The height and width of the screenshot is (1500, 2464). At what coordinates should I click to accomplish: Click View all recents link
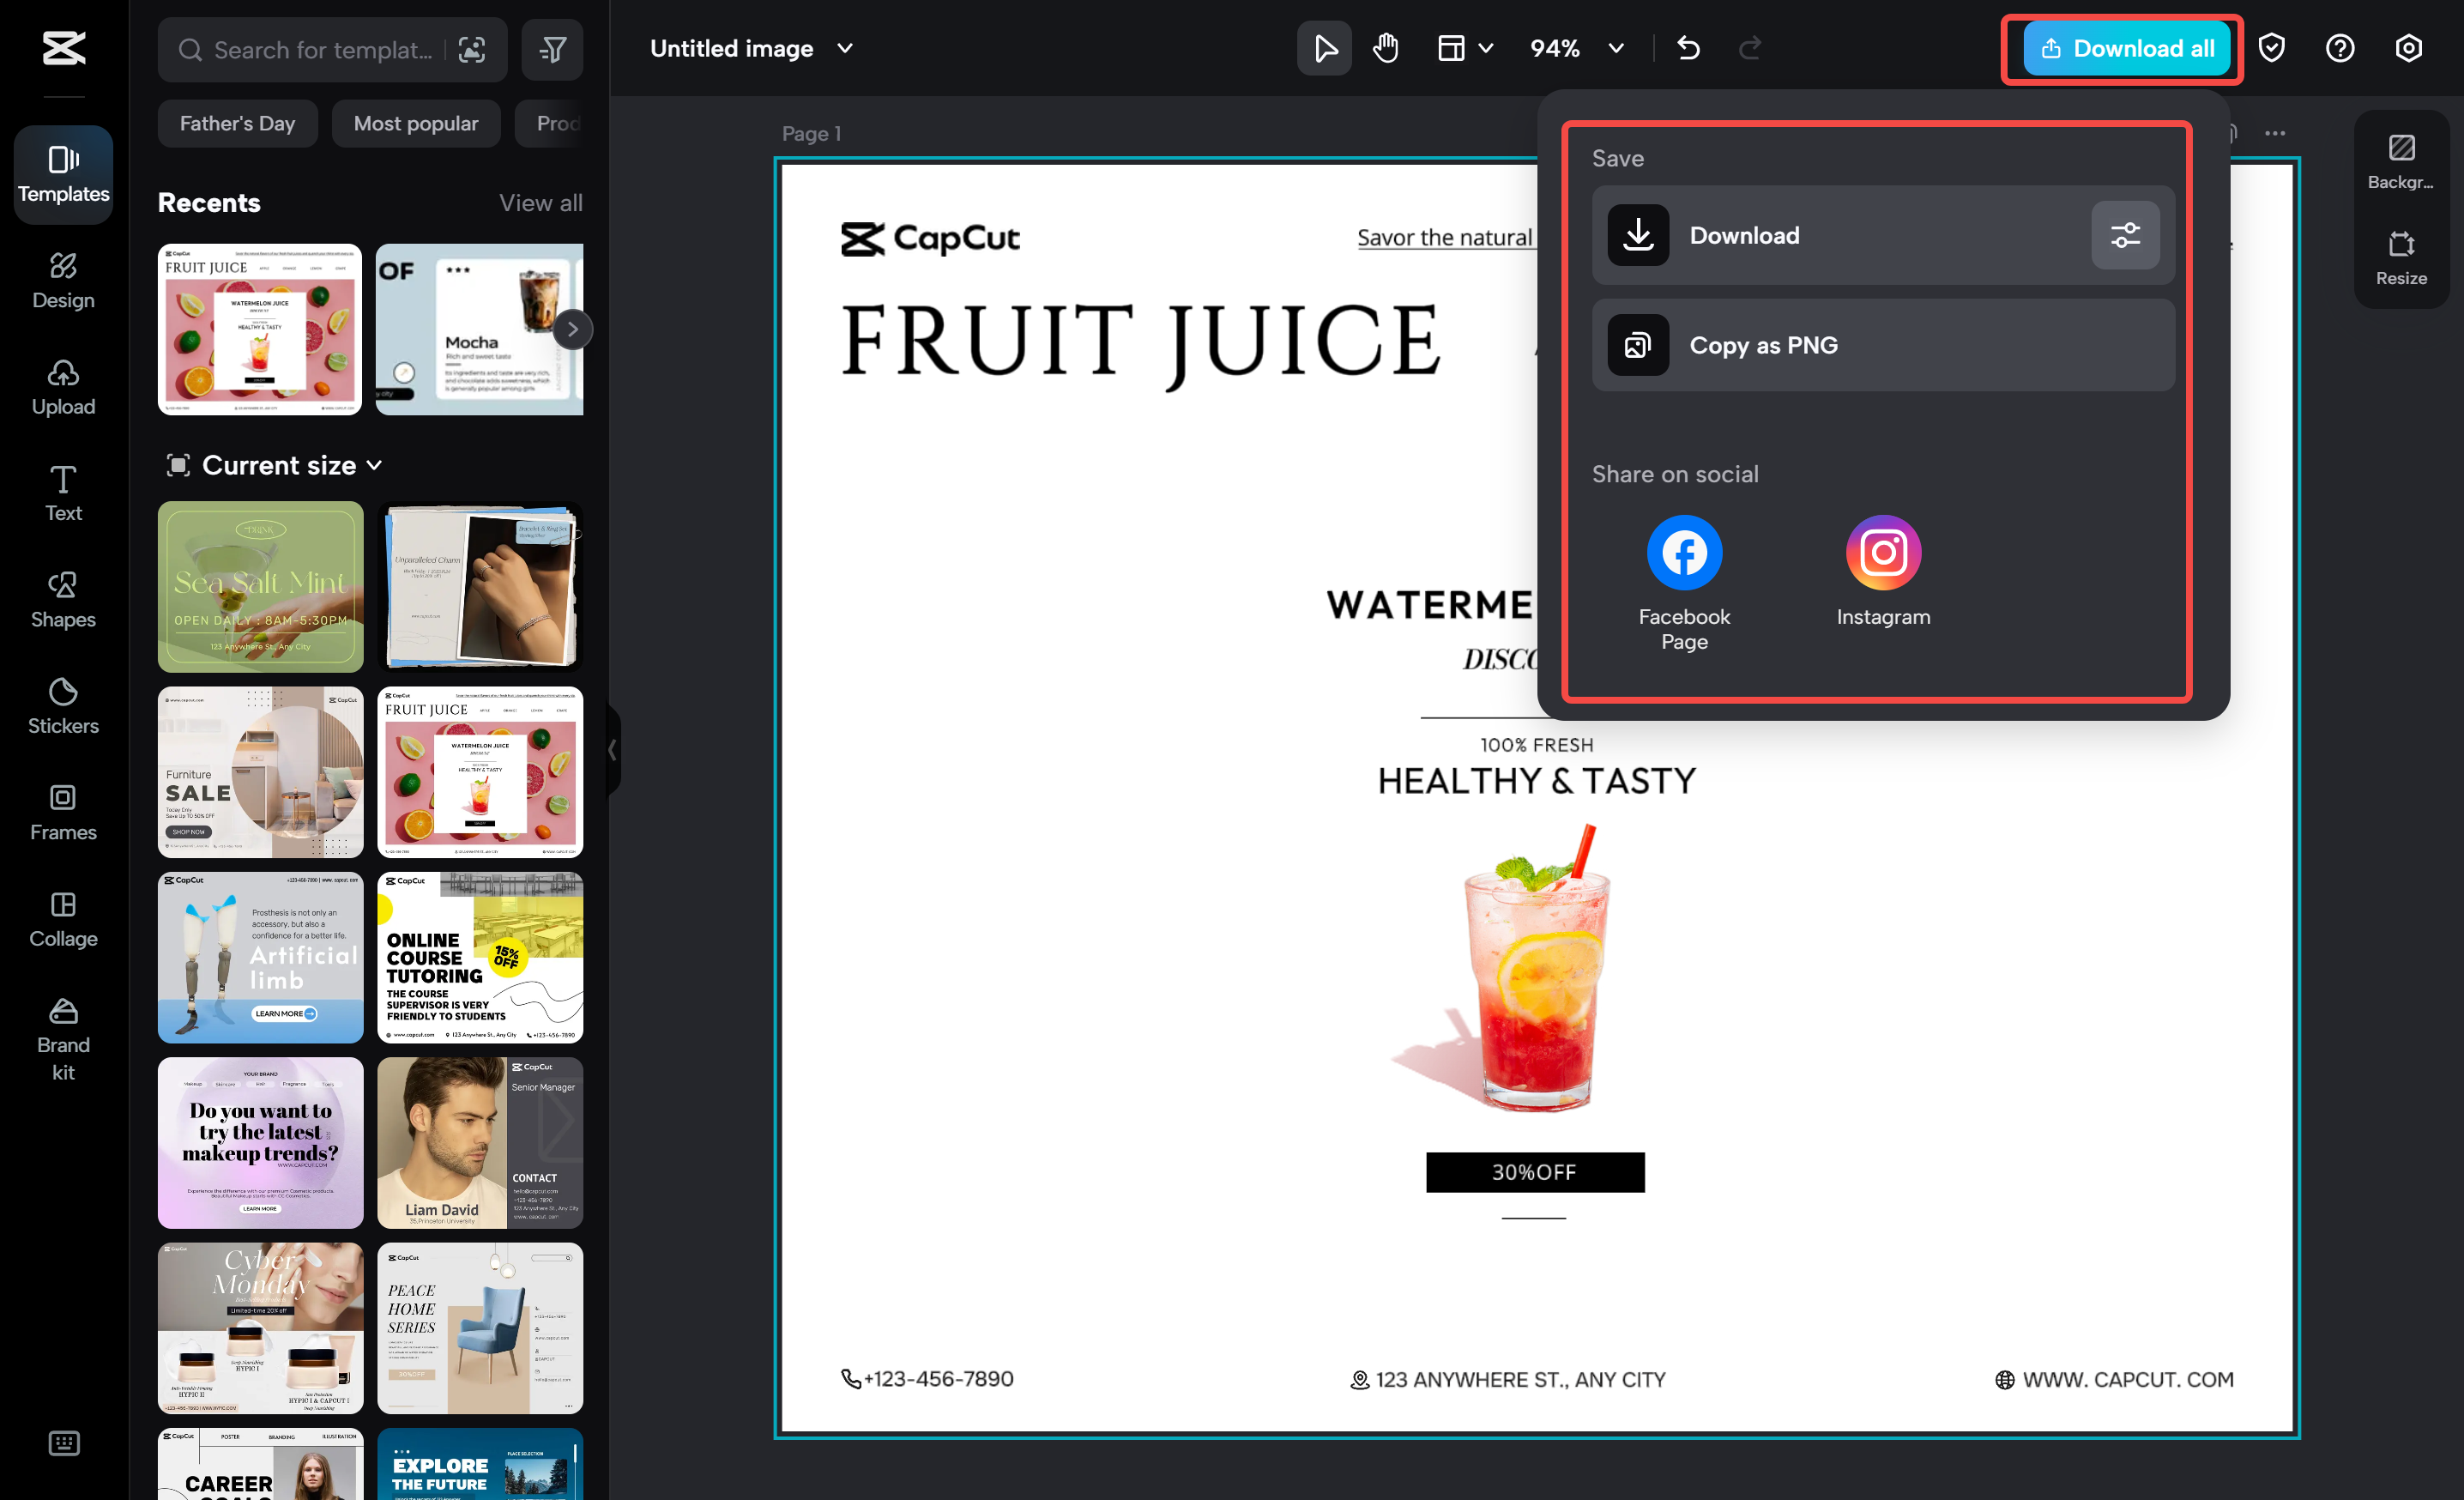click(540, 203)
